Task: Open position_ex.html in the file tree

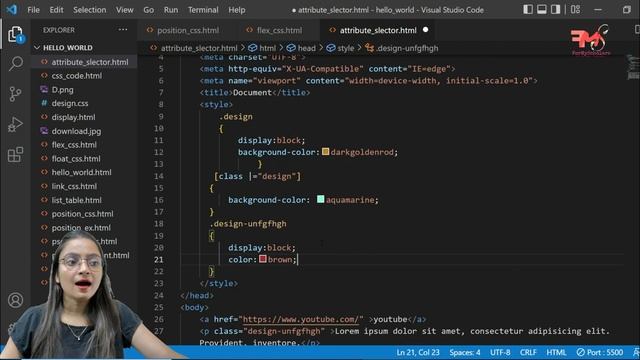Action: 81,228
